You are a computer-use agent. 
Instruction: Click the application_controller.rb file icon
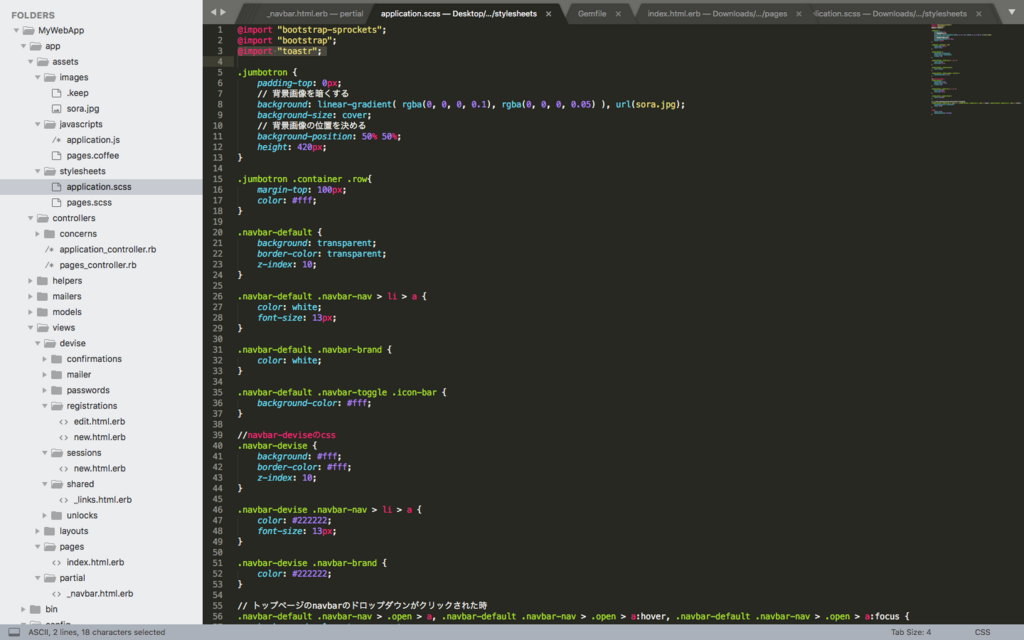coord(50,249)
